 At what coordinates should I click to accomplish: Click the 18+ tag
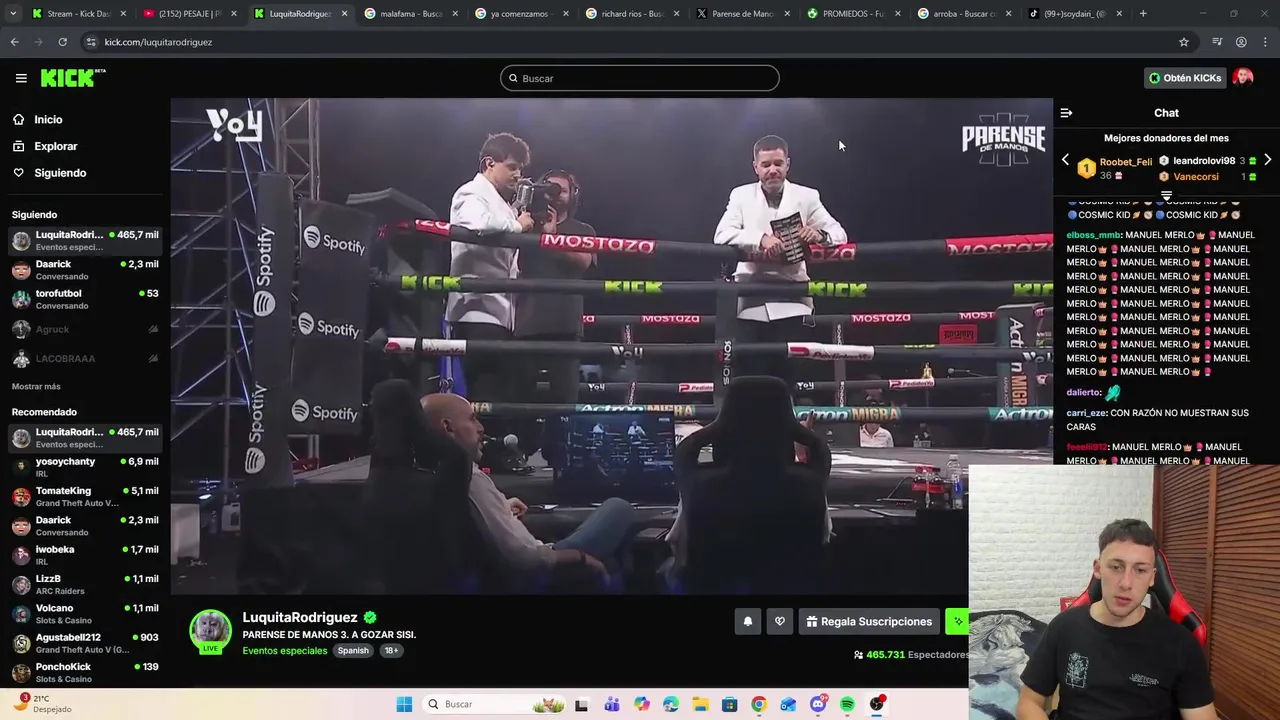click(391, 650)
